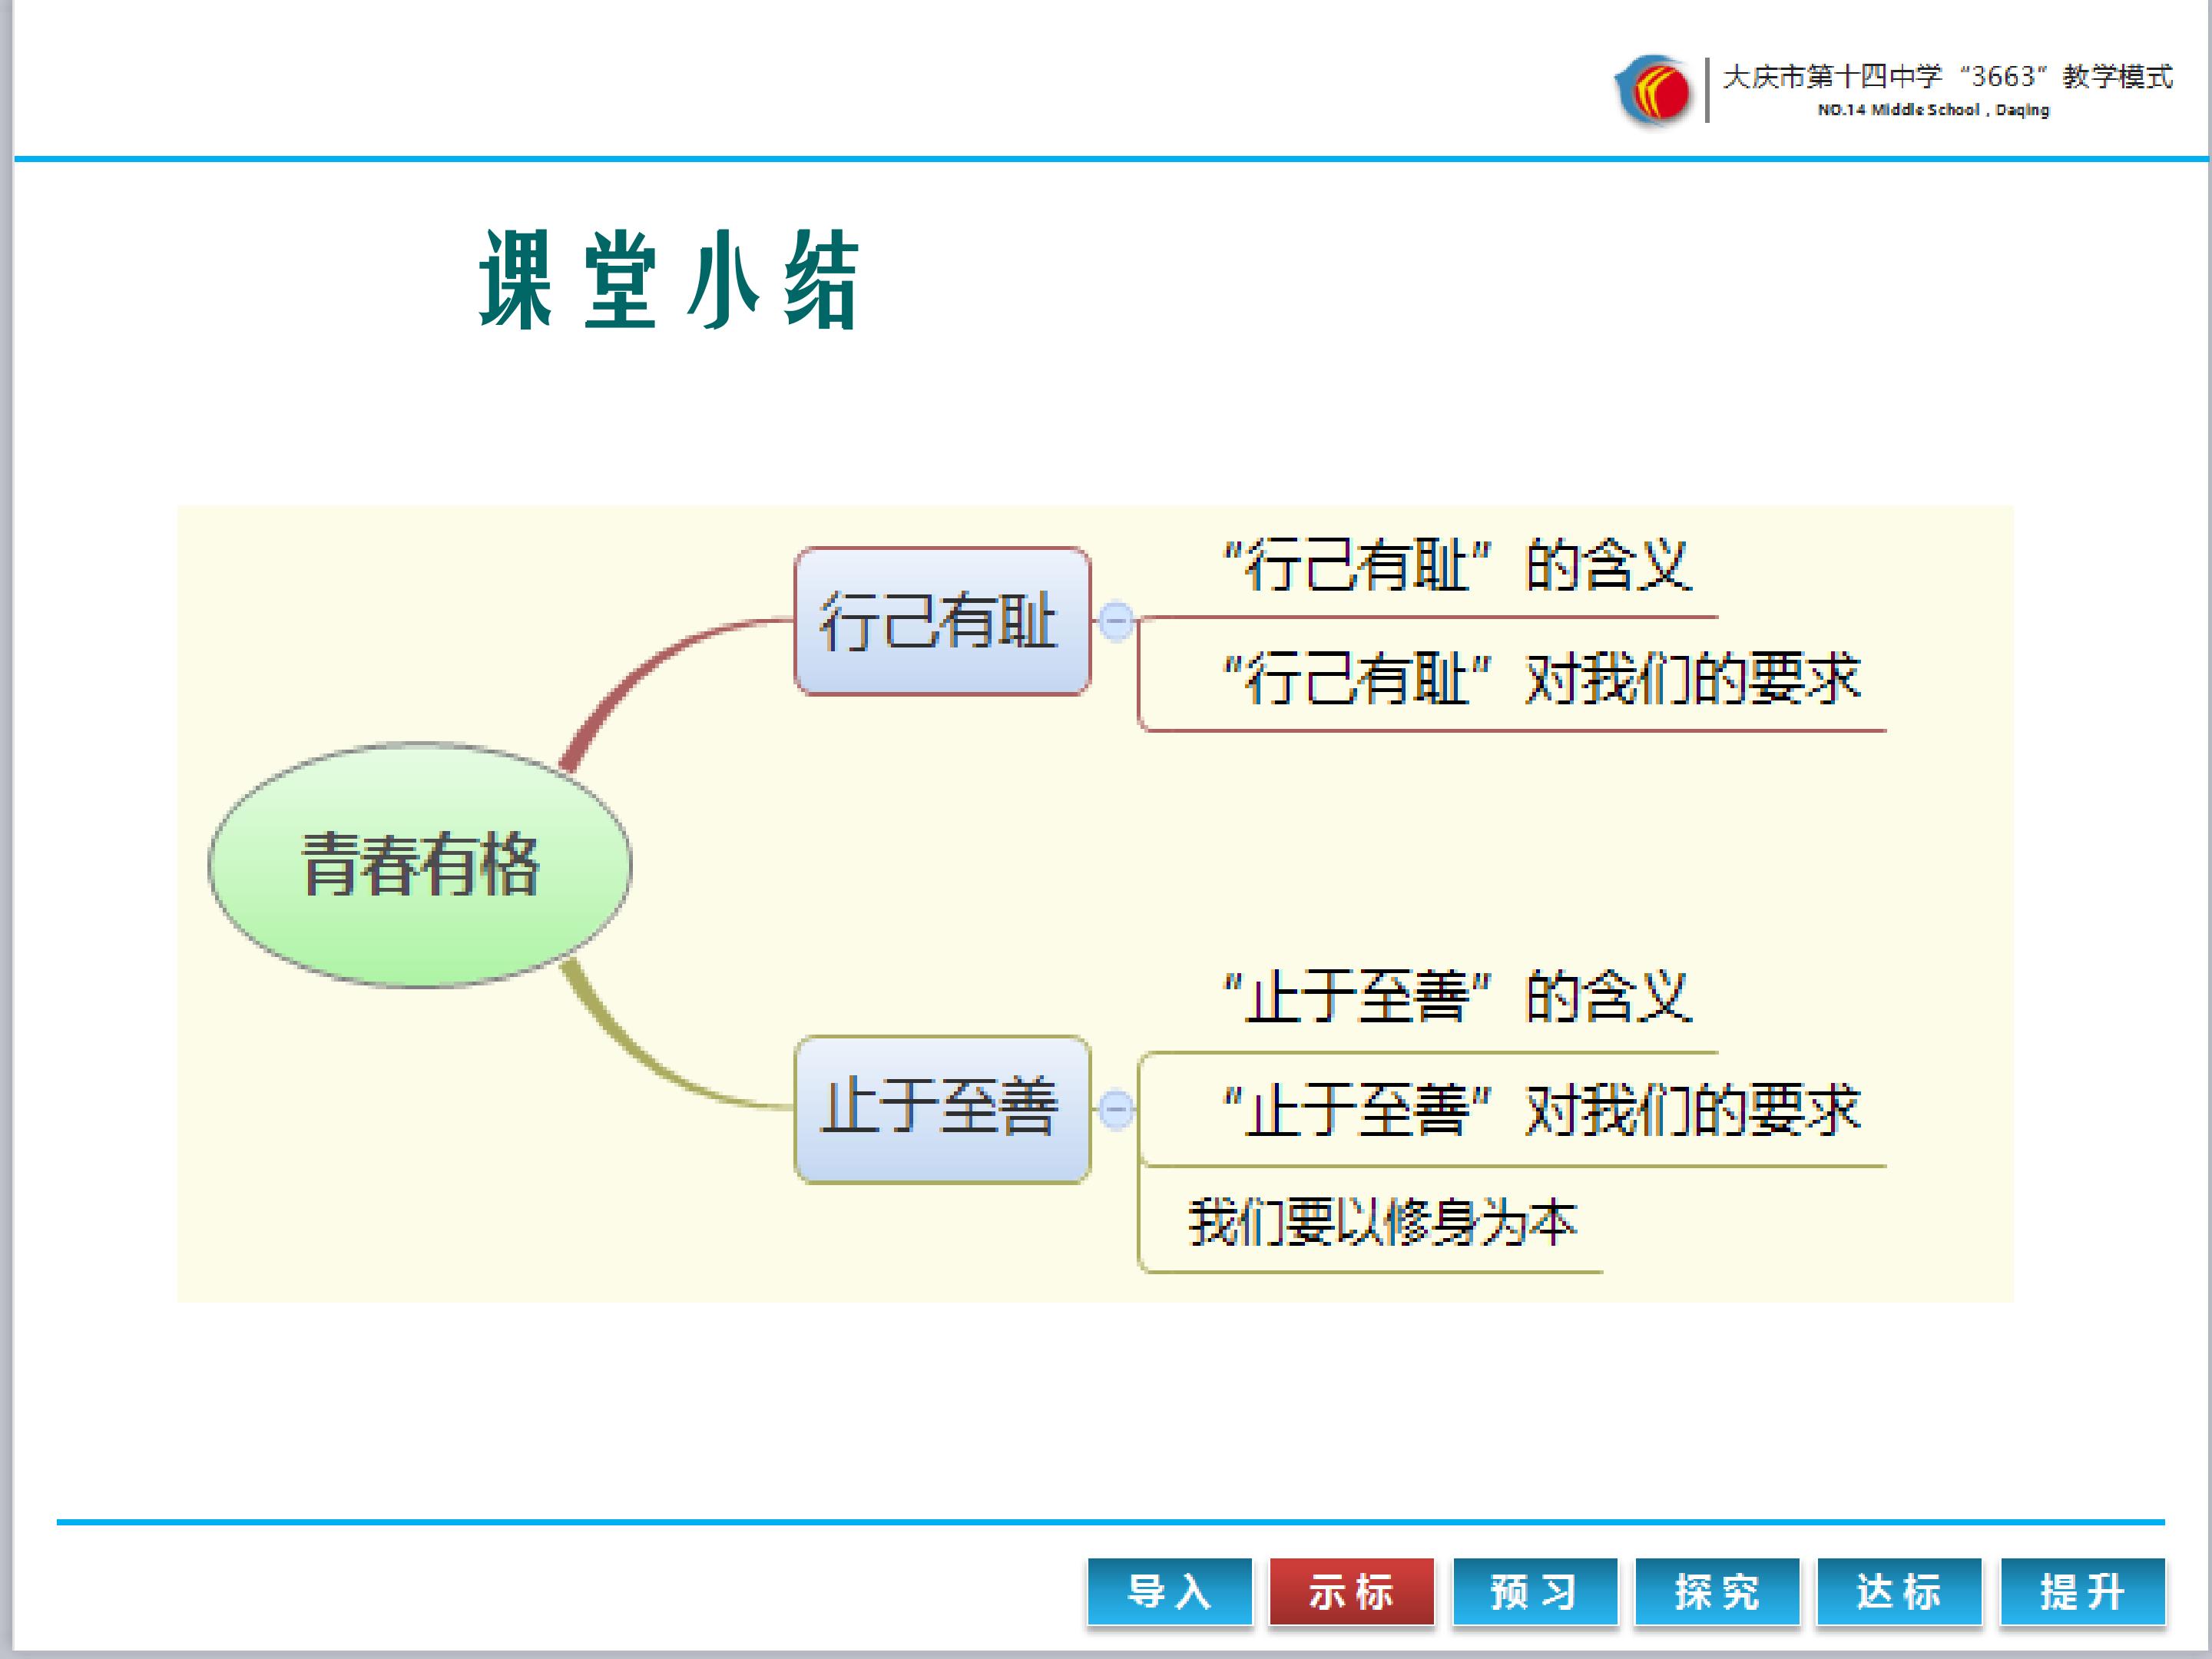Collapse the 止于至善 branch toggle
Image resolution: width=2212 pixels, height=1659 pixels.
point(1116,1109)
